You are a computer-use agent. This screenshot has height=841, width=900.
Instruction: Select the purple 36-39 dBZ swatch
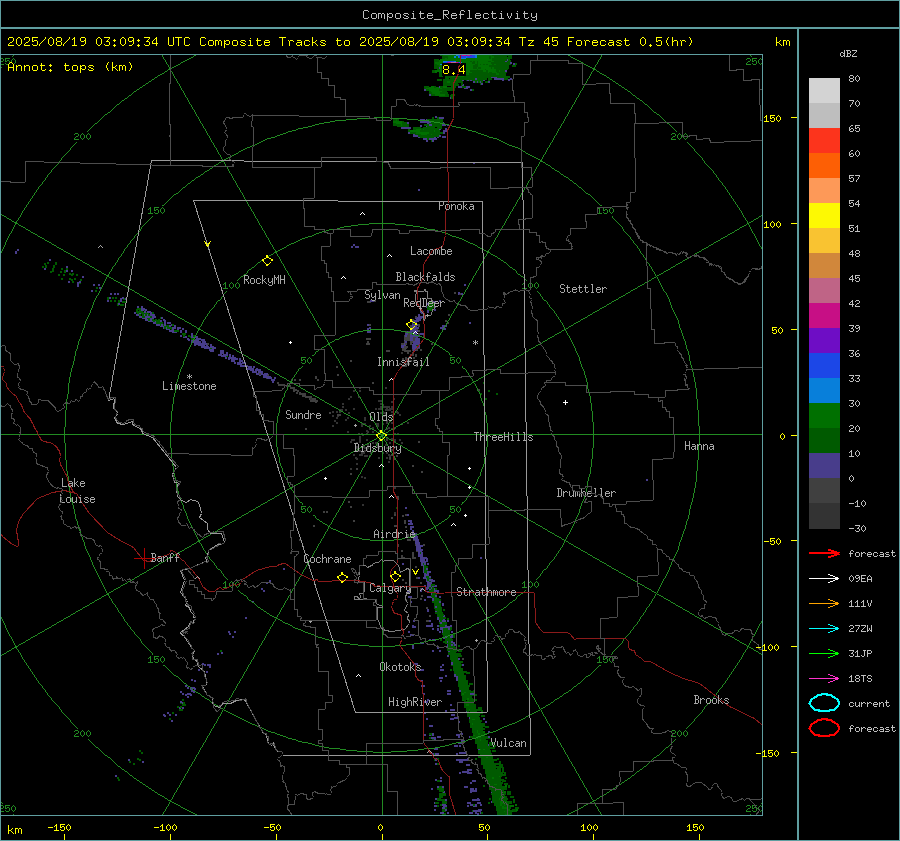824,341
